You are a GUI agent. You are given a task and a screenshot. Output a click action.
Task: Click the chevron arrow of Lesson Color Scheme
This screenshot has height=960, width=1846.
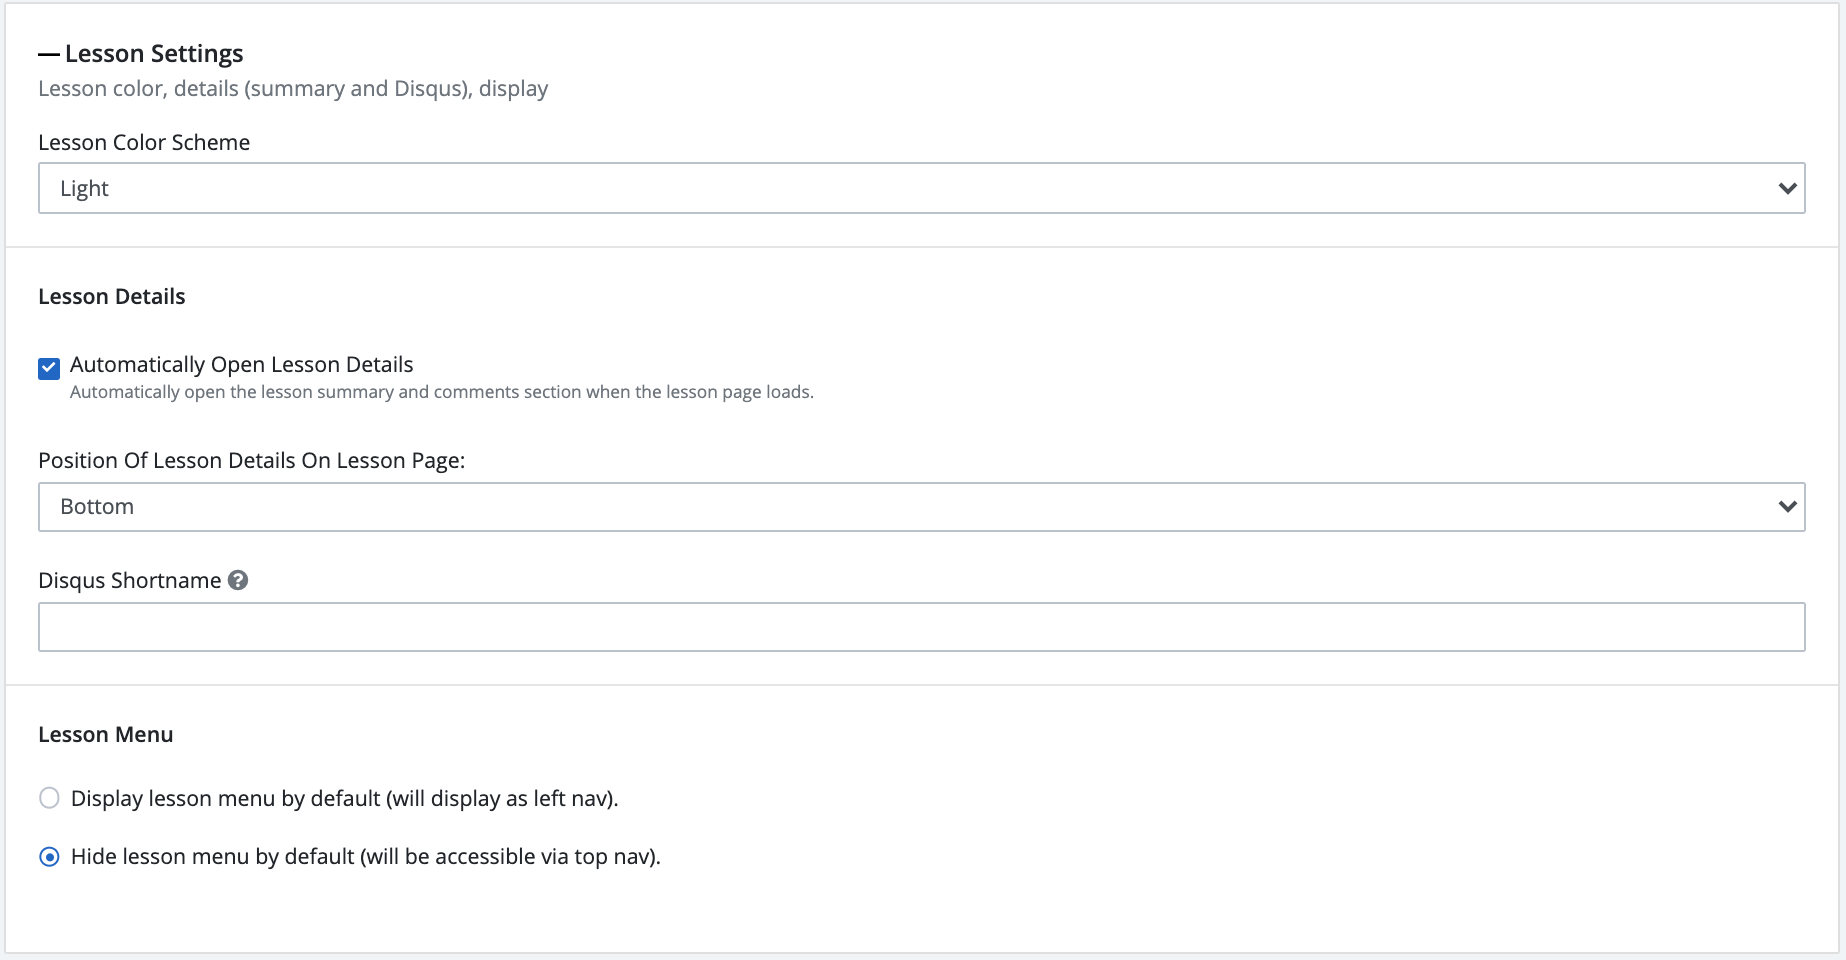click(x=1787, y=188)
